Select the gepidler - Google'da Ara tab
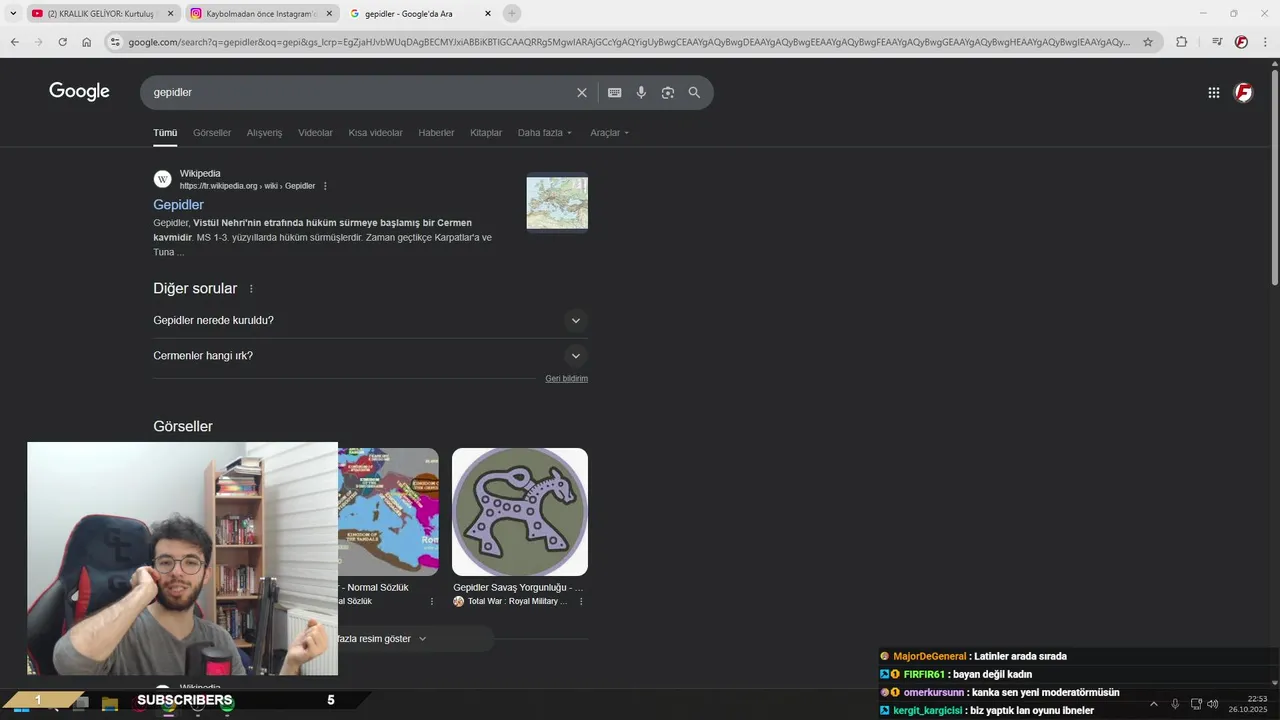 [x=420, y=13]
